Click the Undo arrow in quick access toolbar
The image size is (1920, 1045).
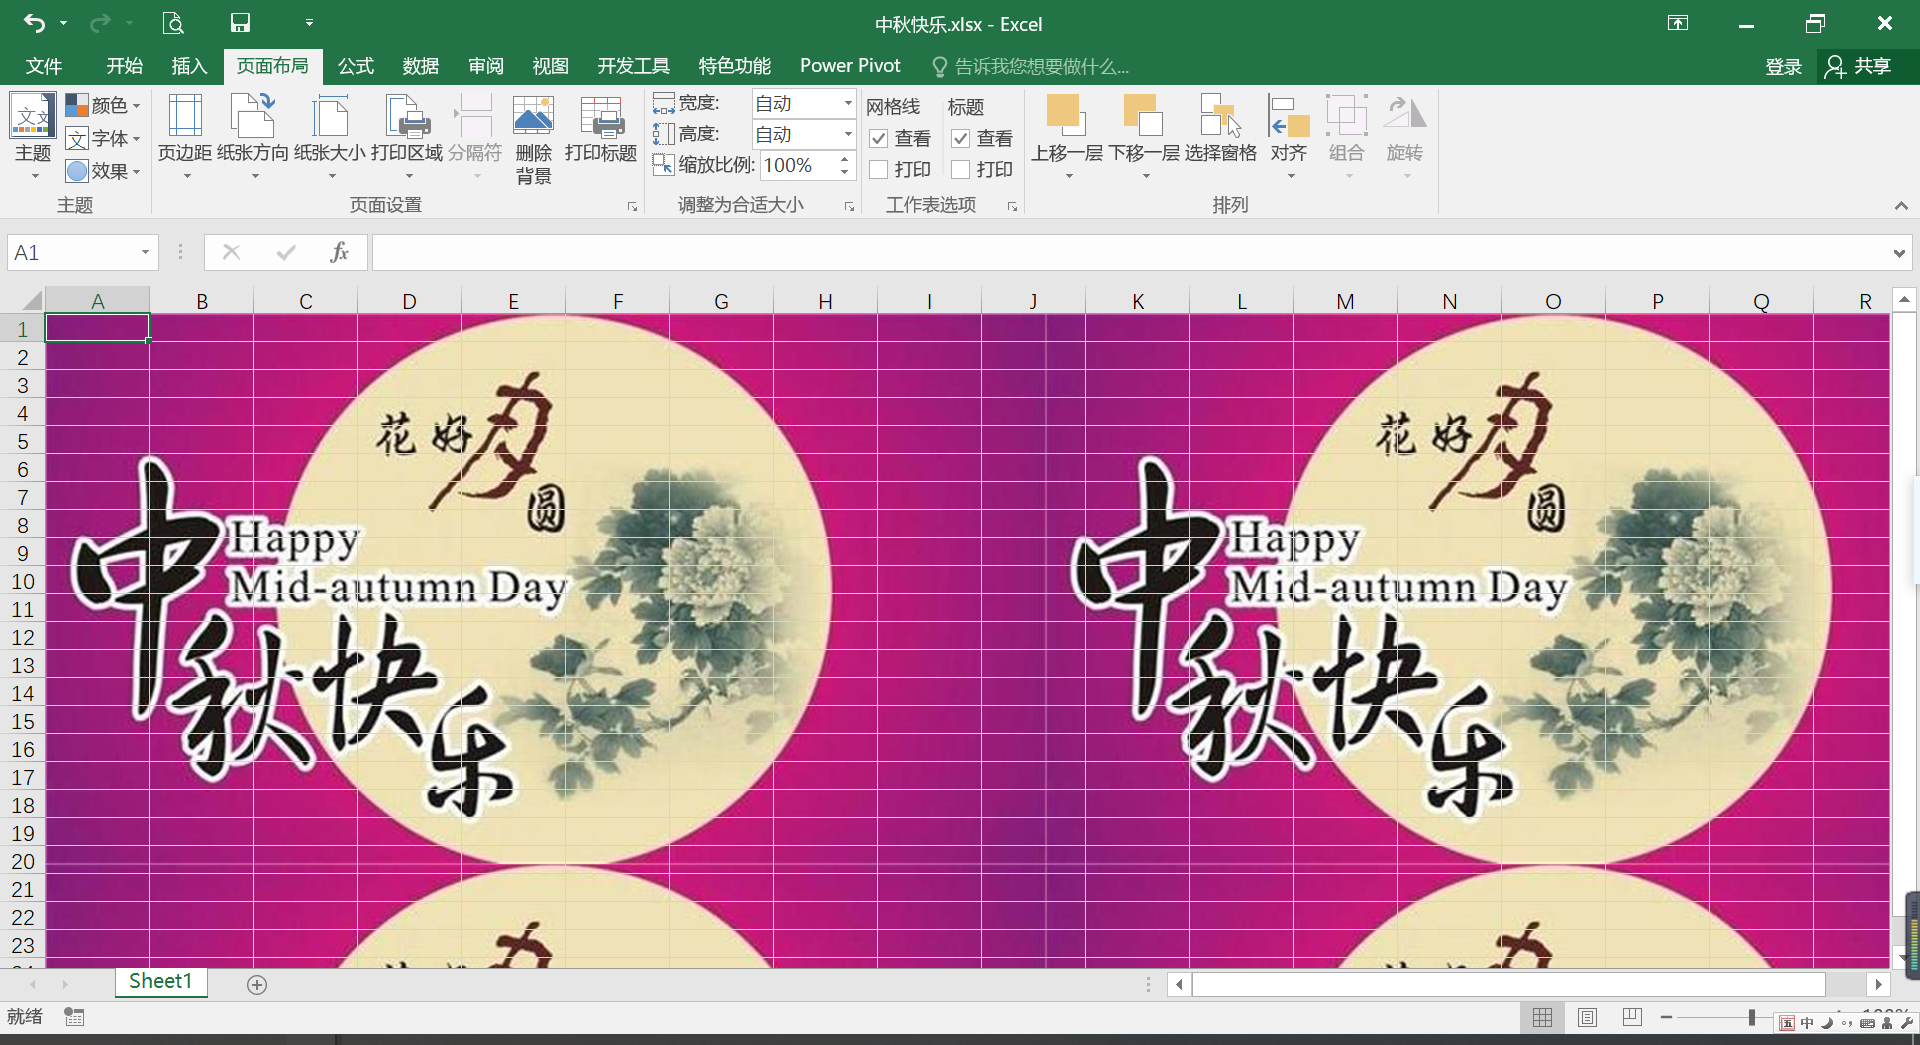click(x=34, y=23)
